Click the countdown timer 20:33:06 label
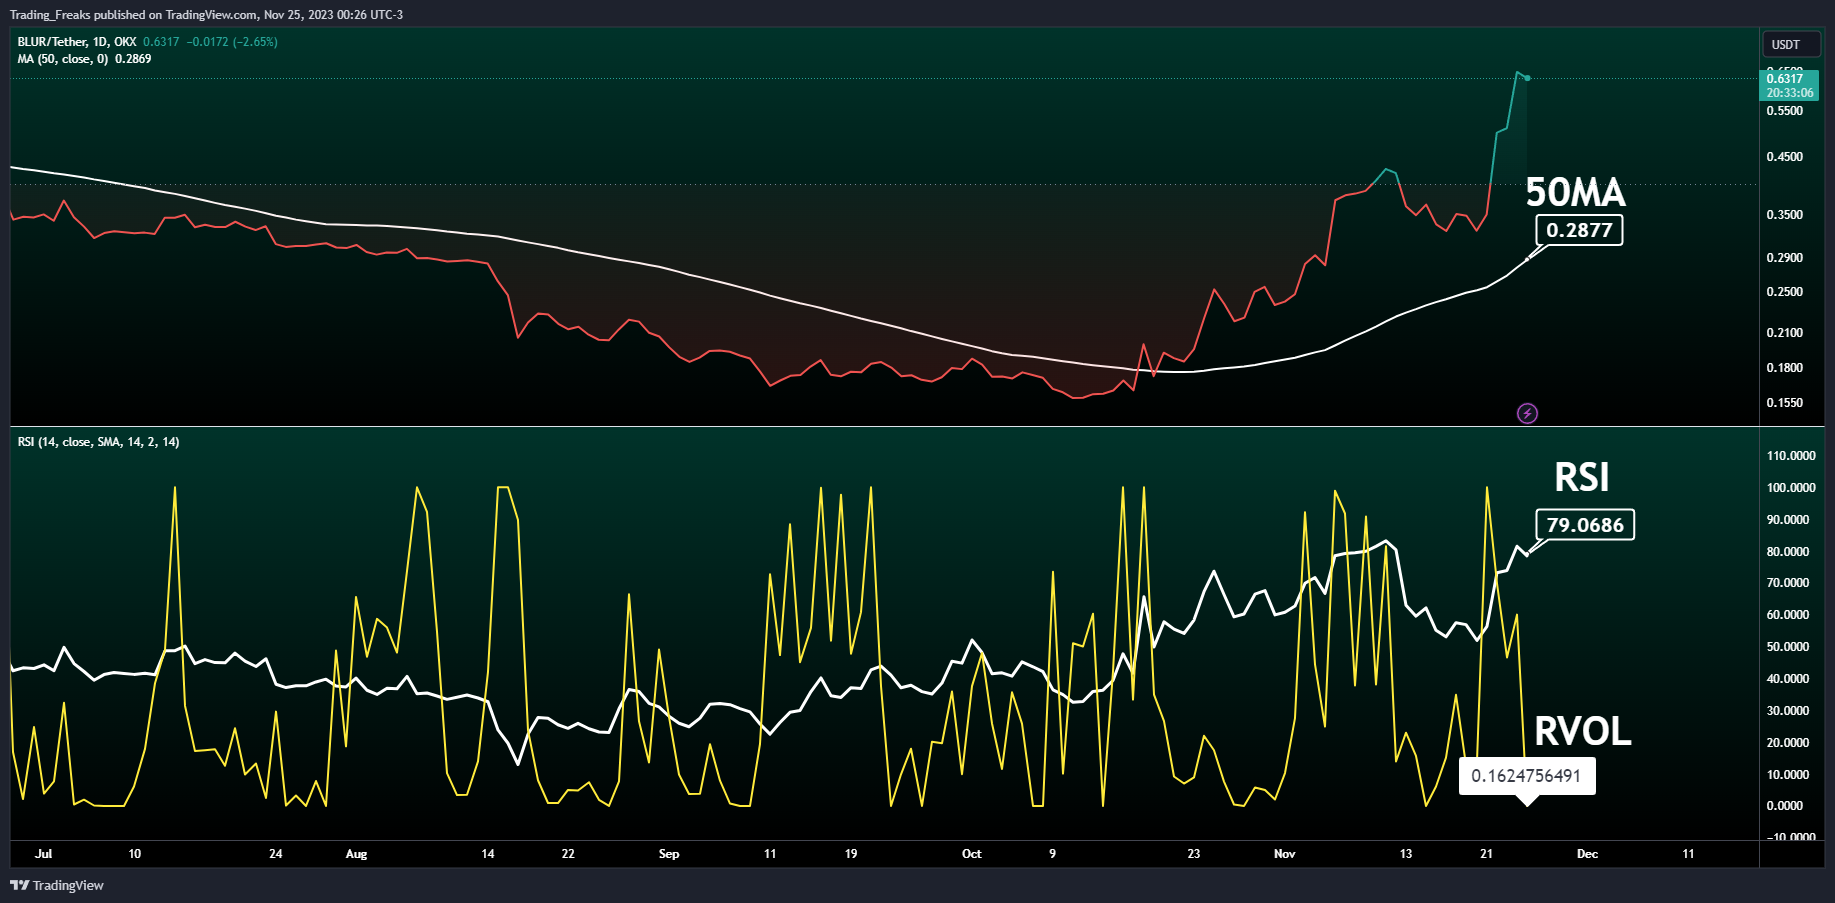 coord(1789,93)
